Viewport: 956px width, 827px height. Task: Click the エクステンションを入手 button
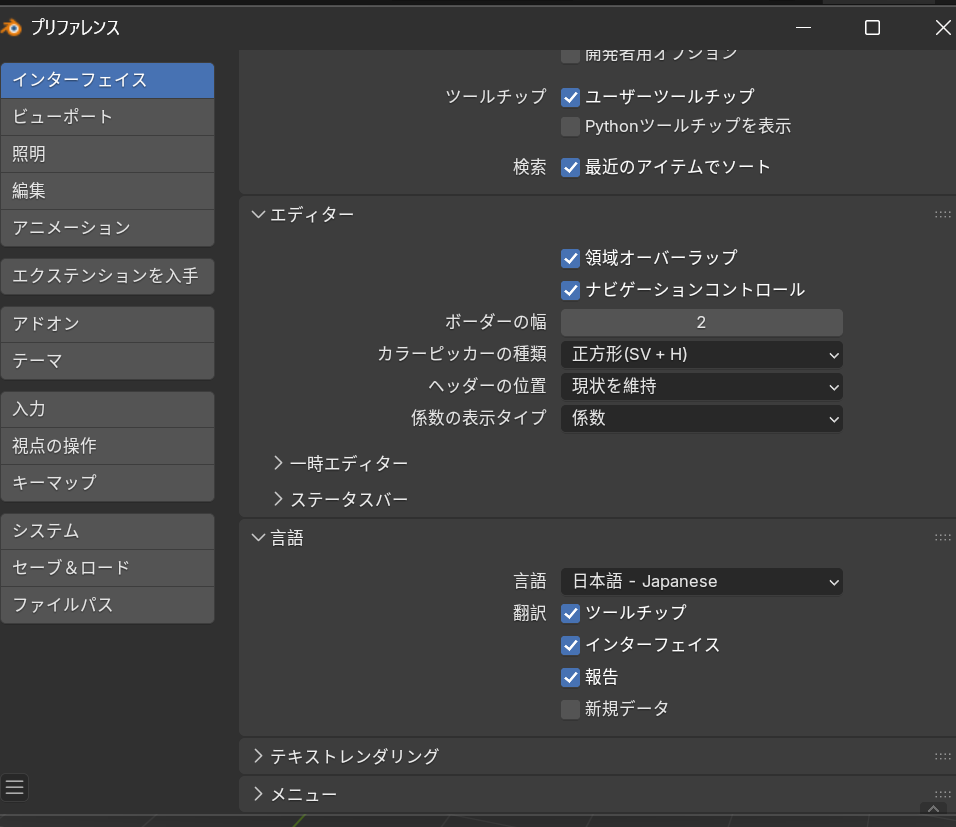107,276
